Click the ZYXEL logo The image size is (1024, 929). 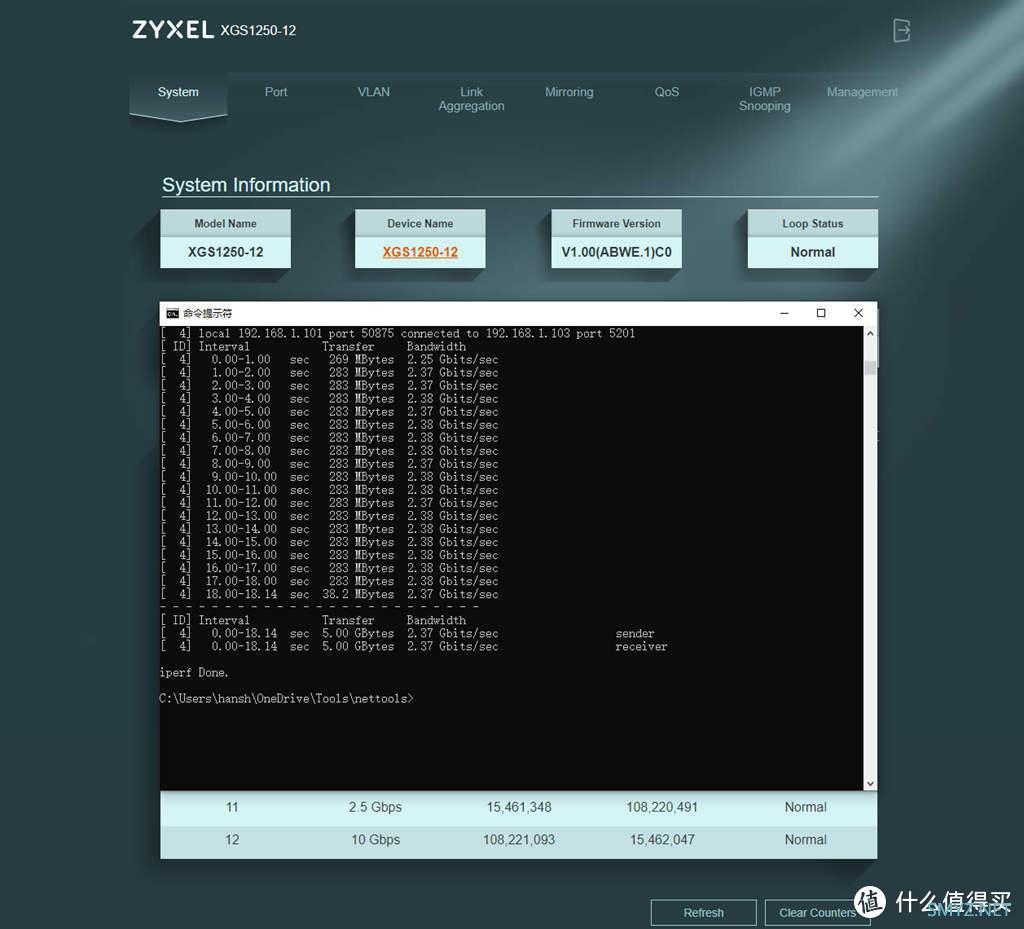[172, 29]
